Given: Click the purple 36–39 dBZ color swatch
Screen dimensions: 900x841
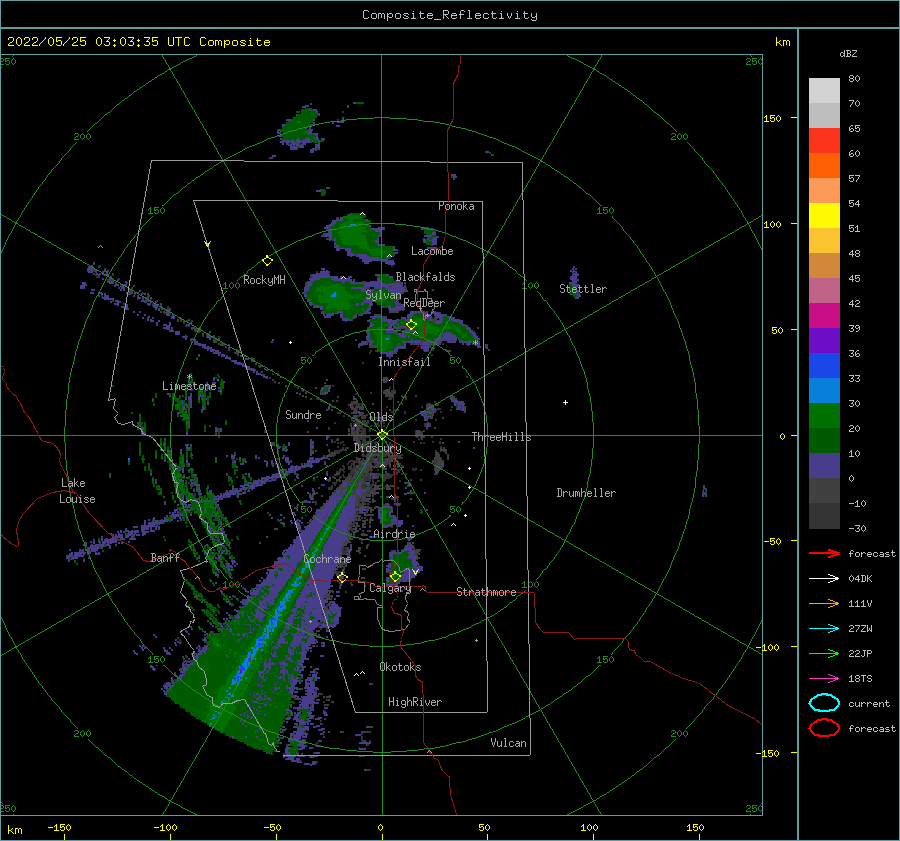Looking at the screenshot, I should tap(824, 340).
